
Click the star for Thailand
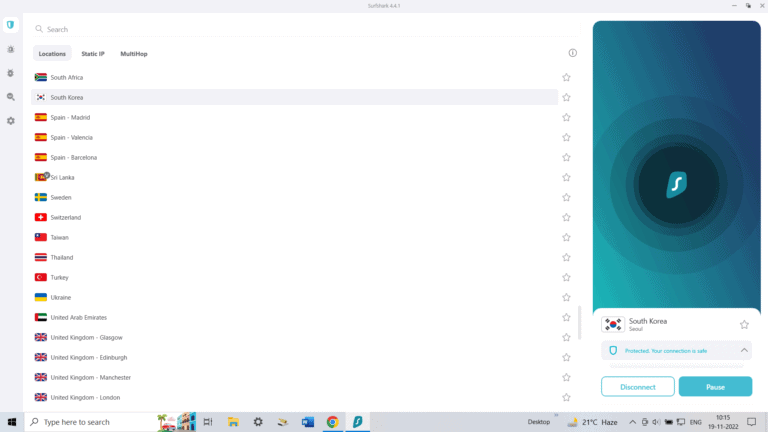[x=566, y=258]
